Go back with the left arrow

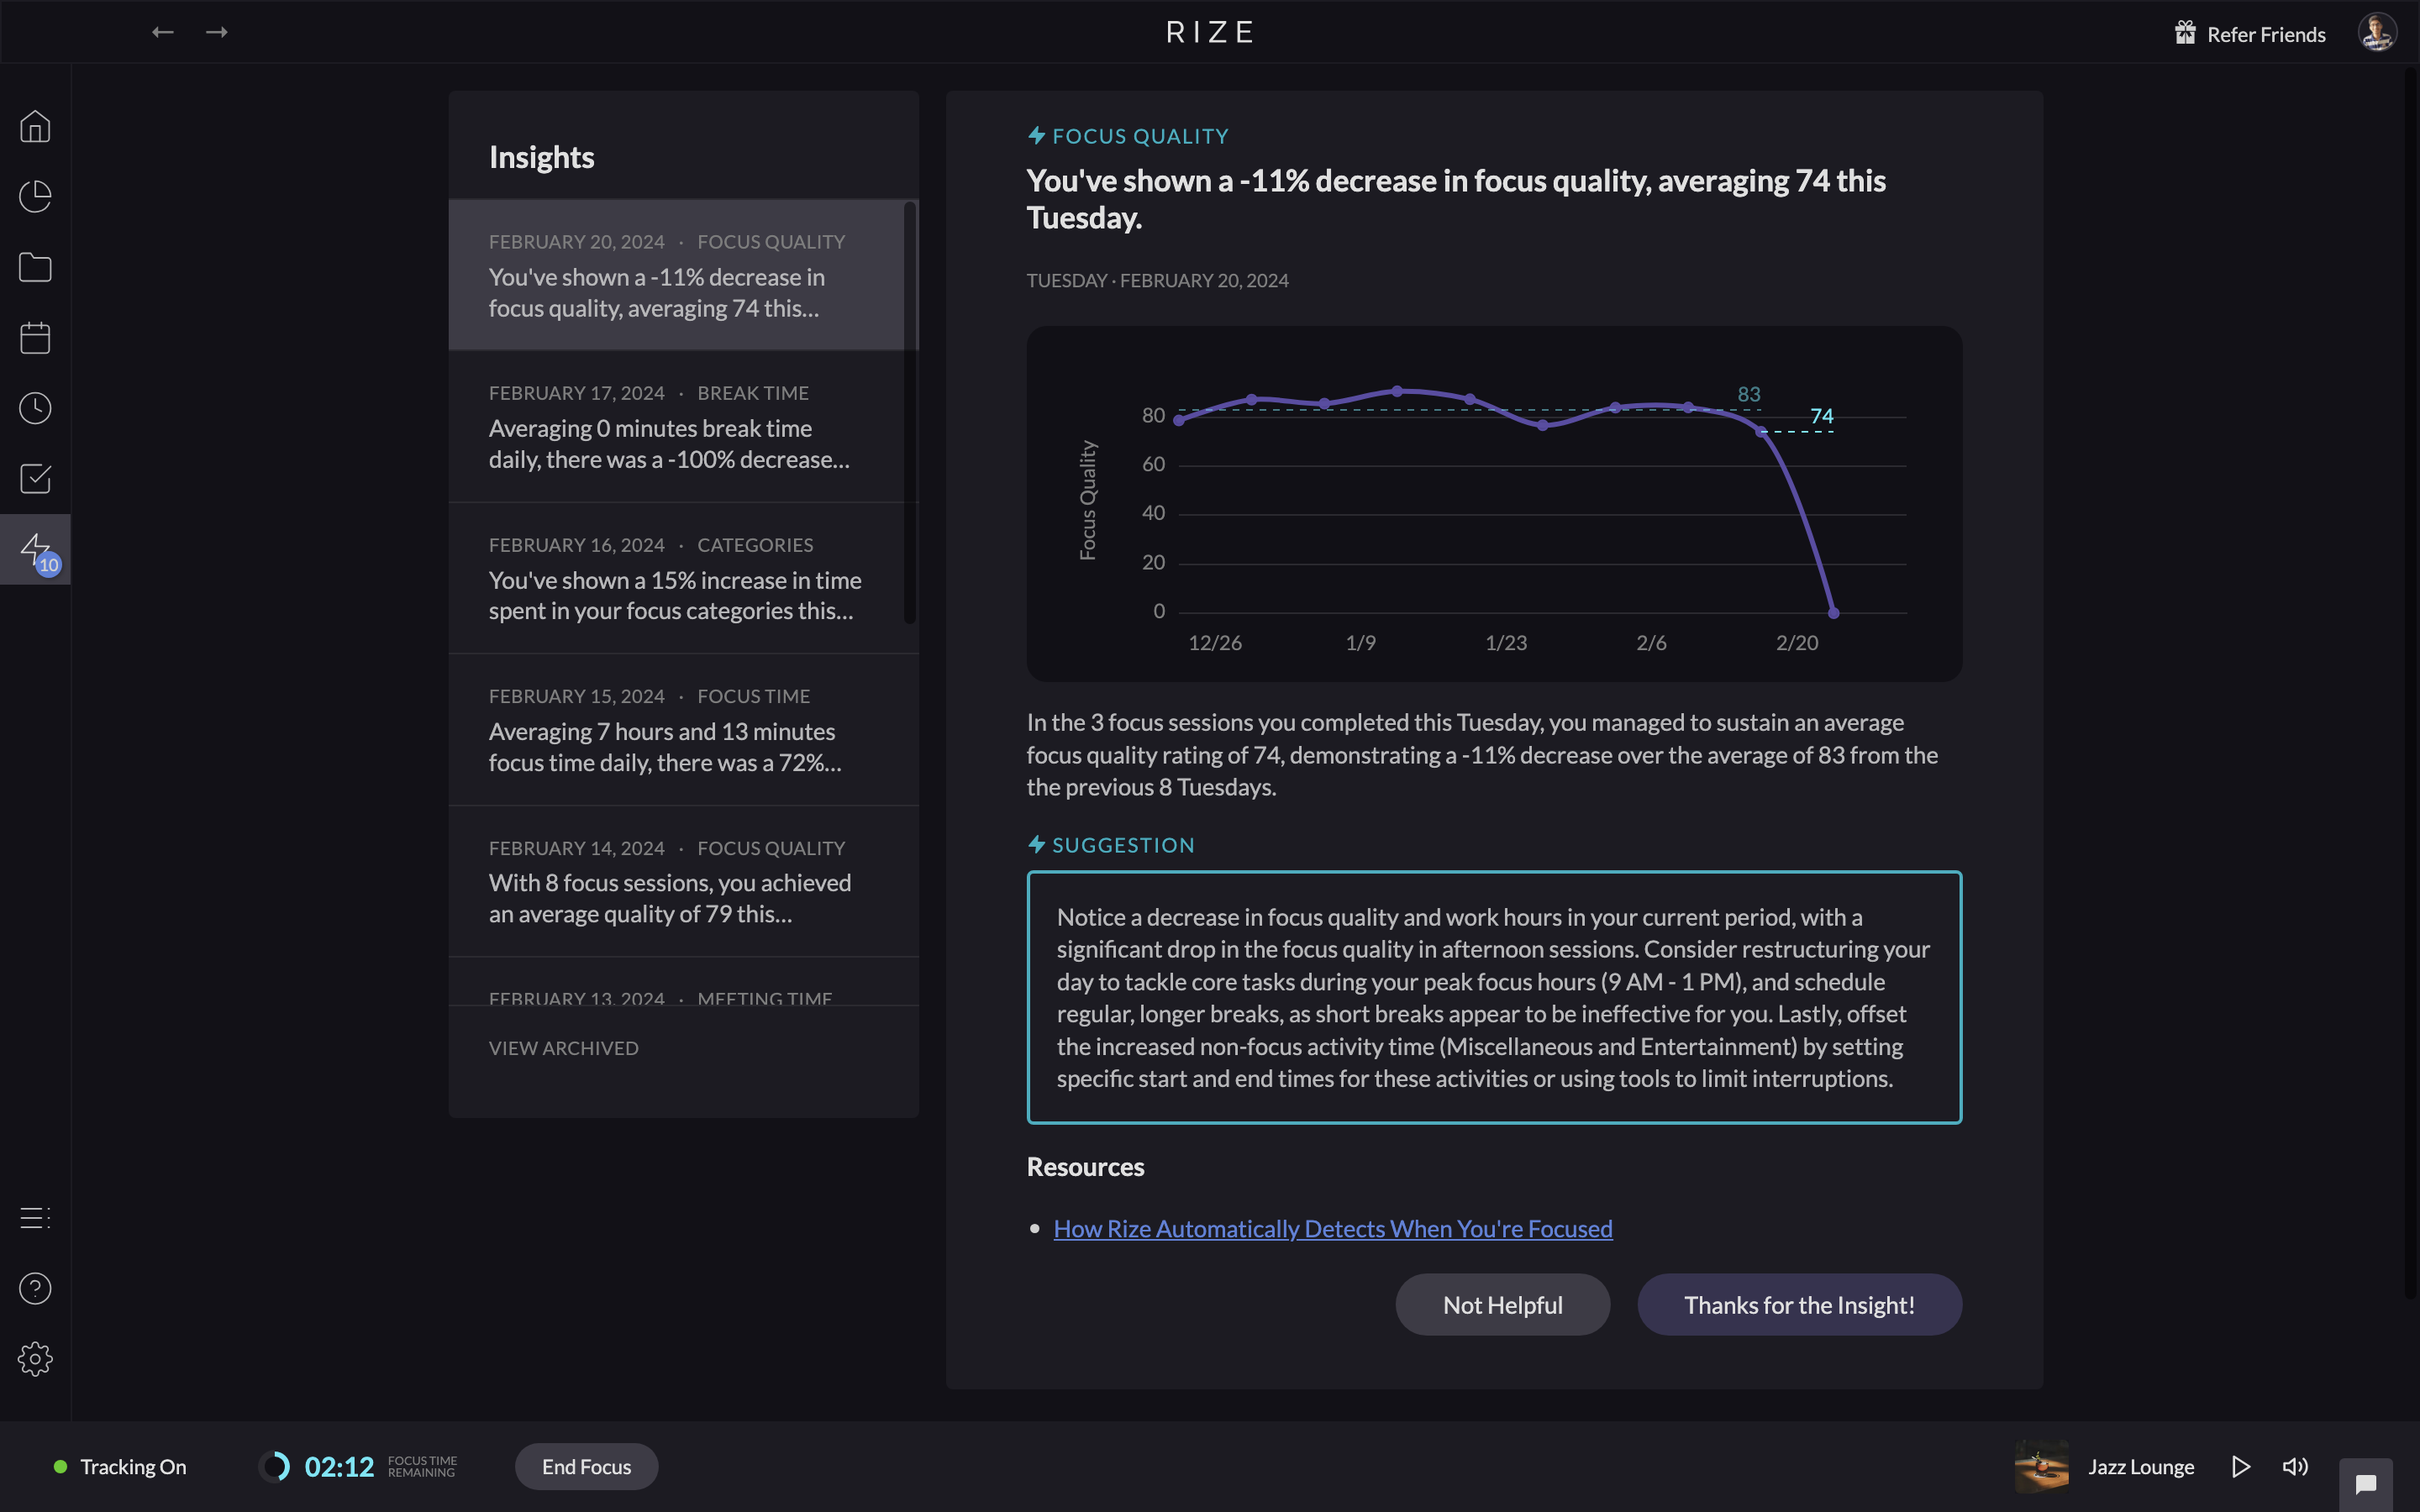tap(163, 32)
